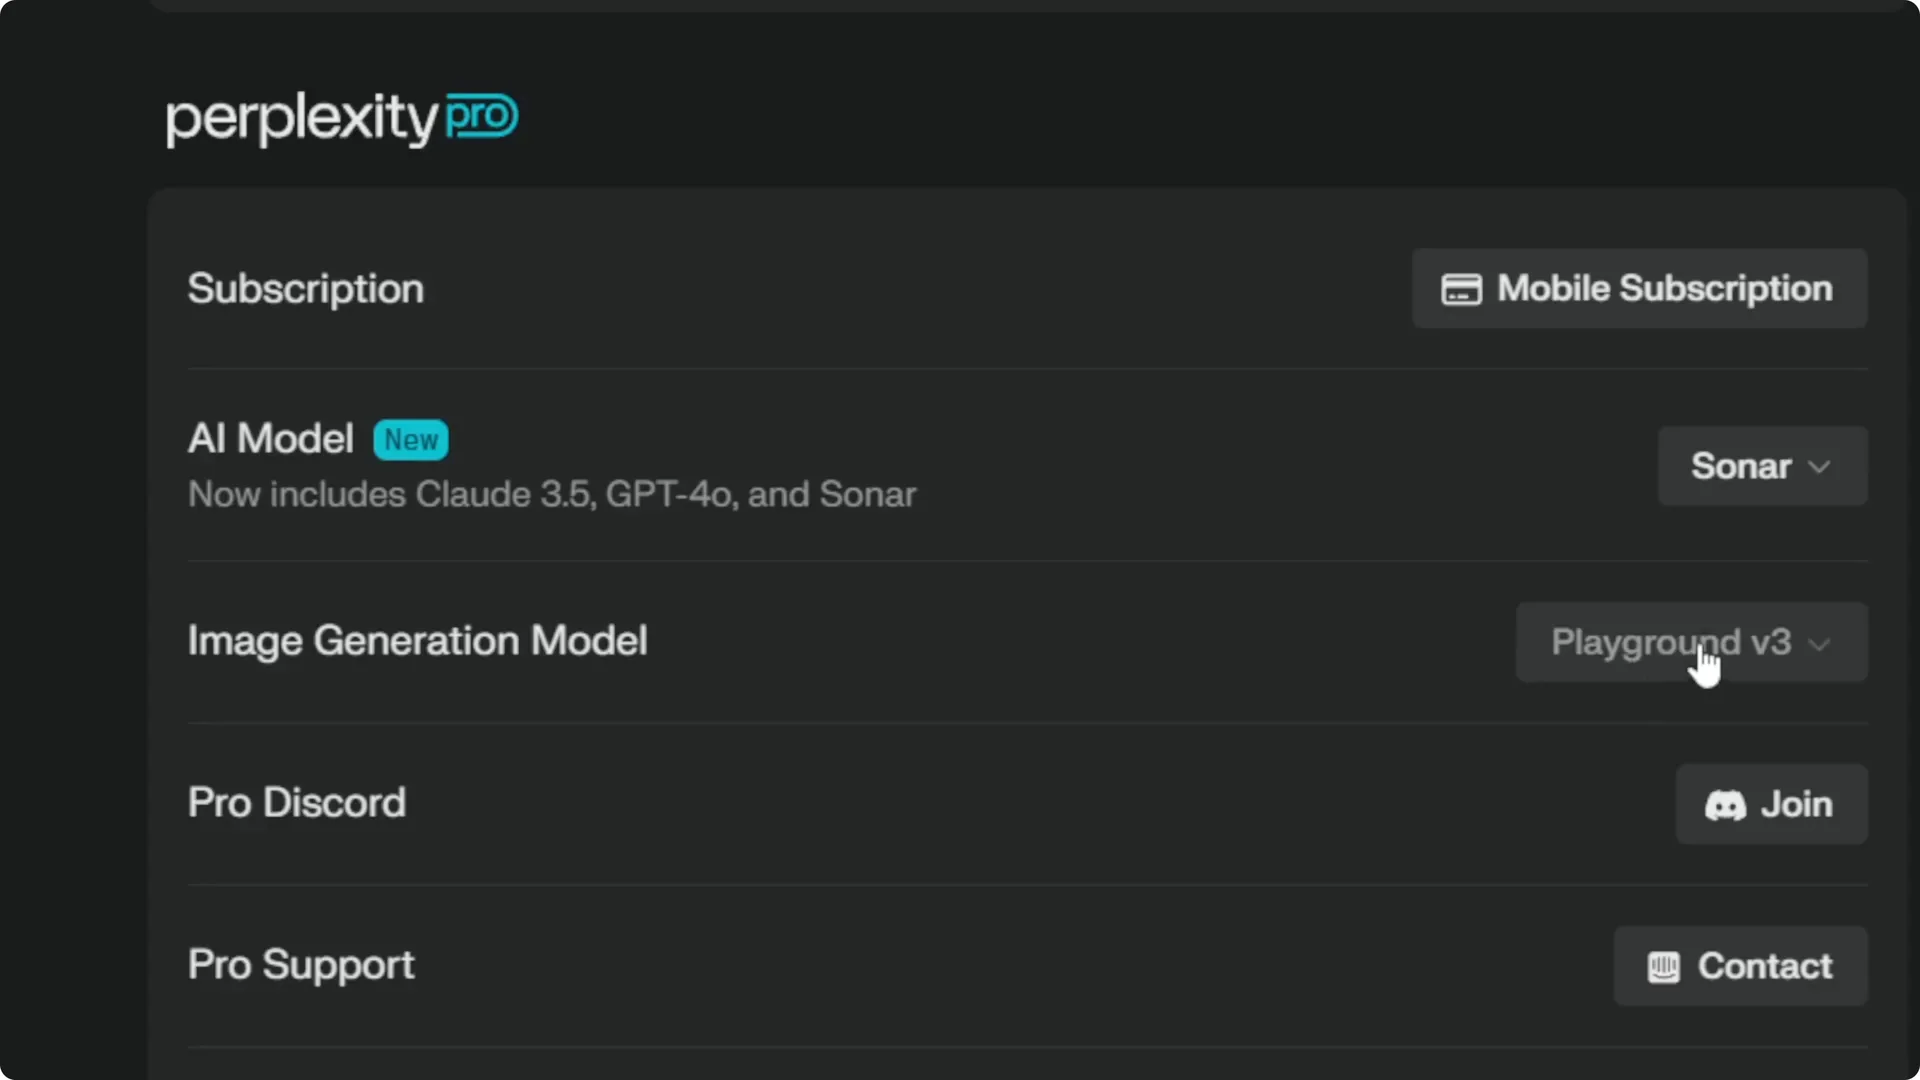Click the Claude 3.5 description text line
This screenshot has height=1080, width=1920.
click(552, 494)
